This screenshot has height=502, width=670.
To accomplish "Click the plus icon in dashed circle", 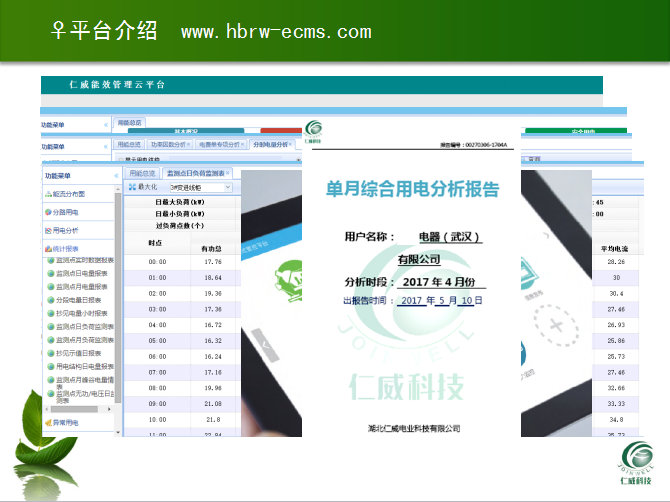I will (x=556, y=326).
